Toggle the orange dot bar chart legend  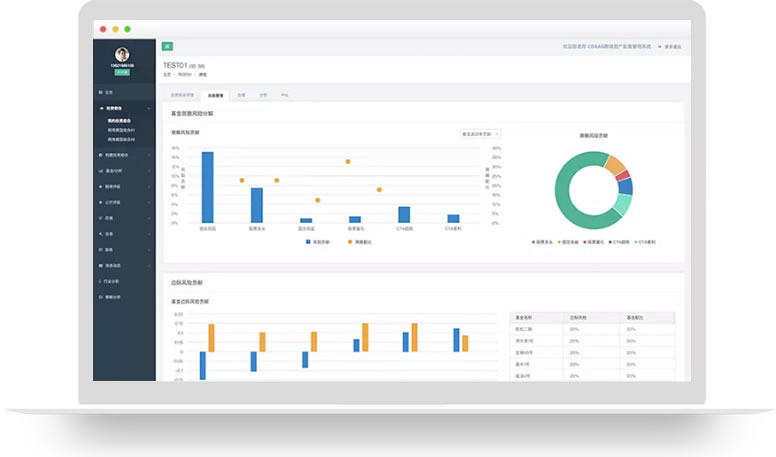[x=360, y=242]
